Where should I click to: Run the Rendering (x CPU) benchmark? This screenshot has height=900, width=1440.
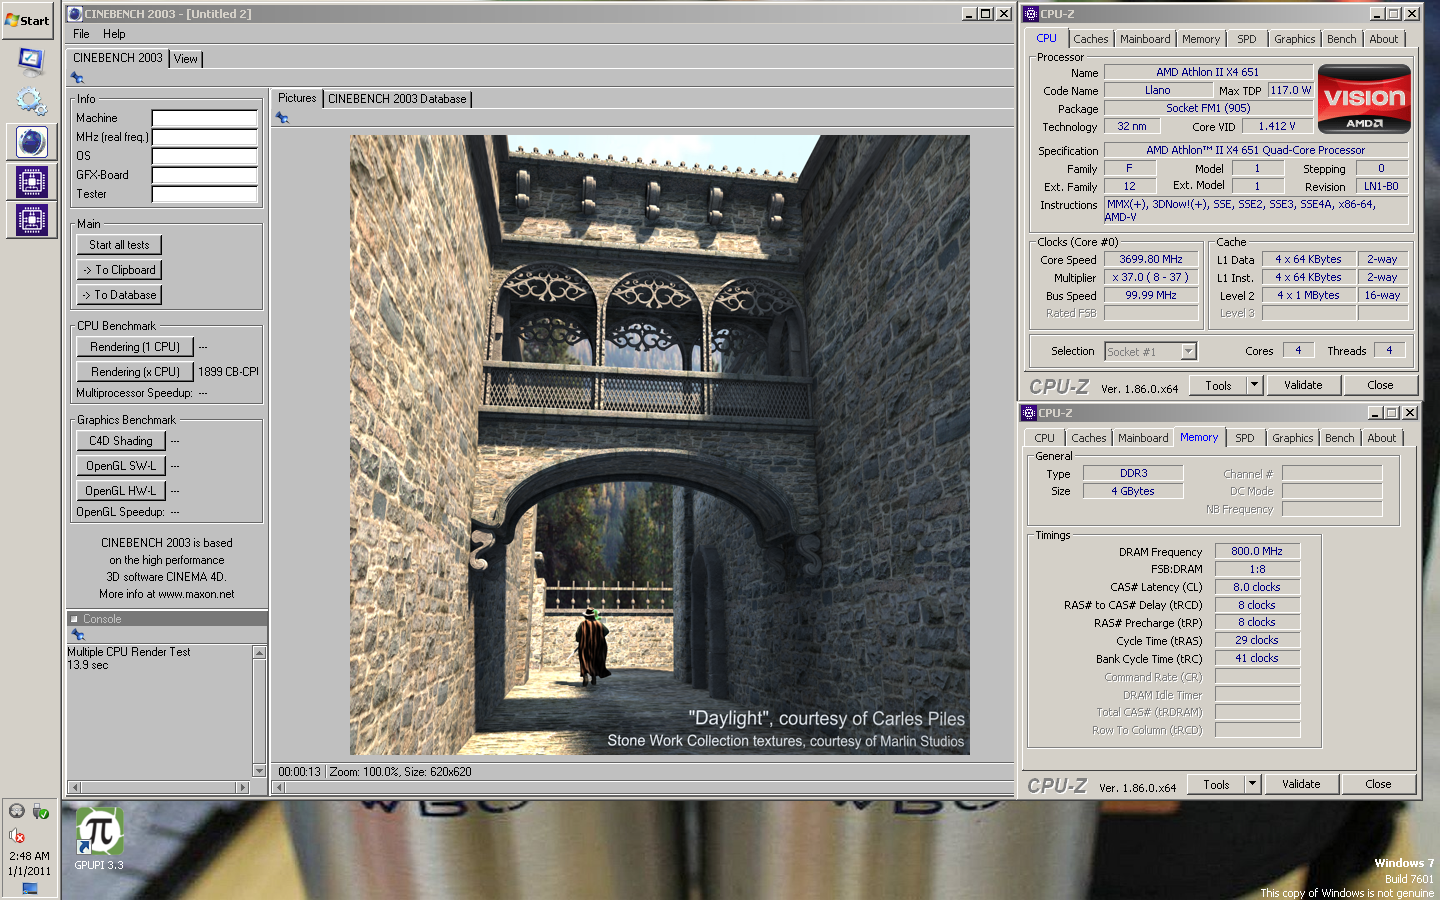tap(135, 372)
